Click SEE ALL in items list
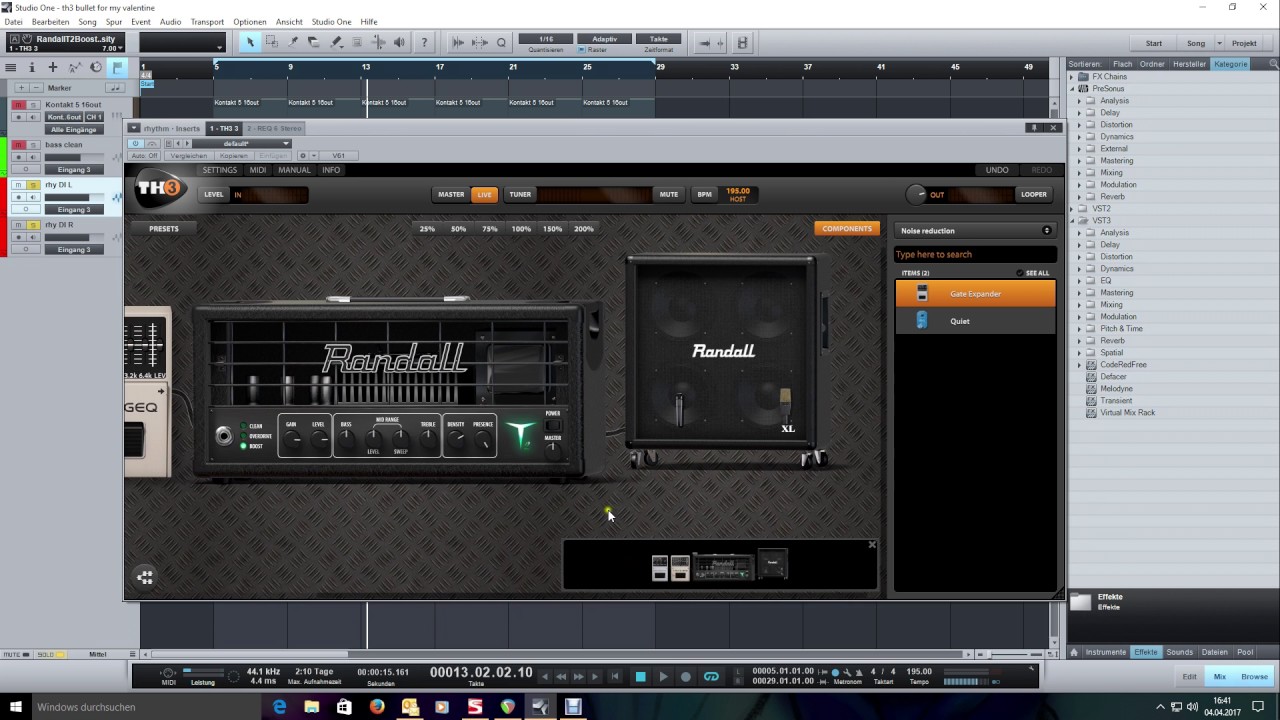 tap(1033, 273)
